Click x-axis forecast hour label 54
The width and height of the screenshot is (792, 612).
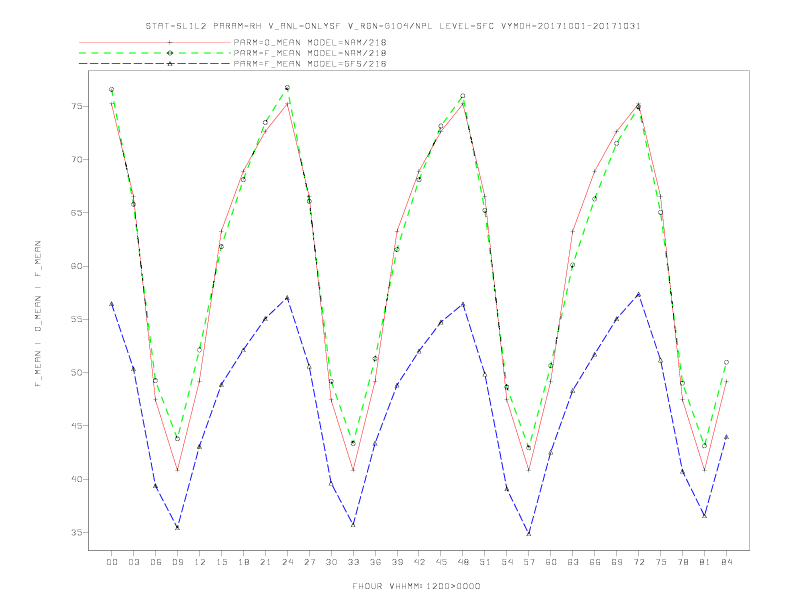[507, 562]
